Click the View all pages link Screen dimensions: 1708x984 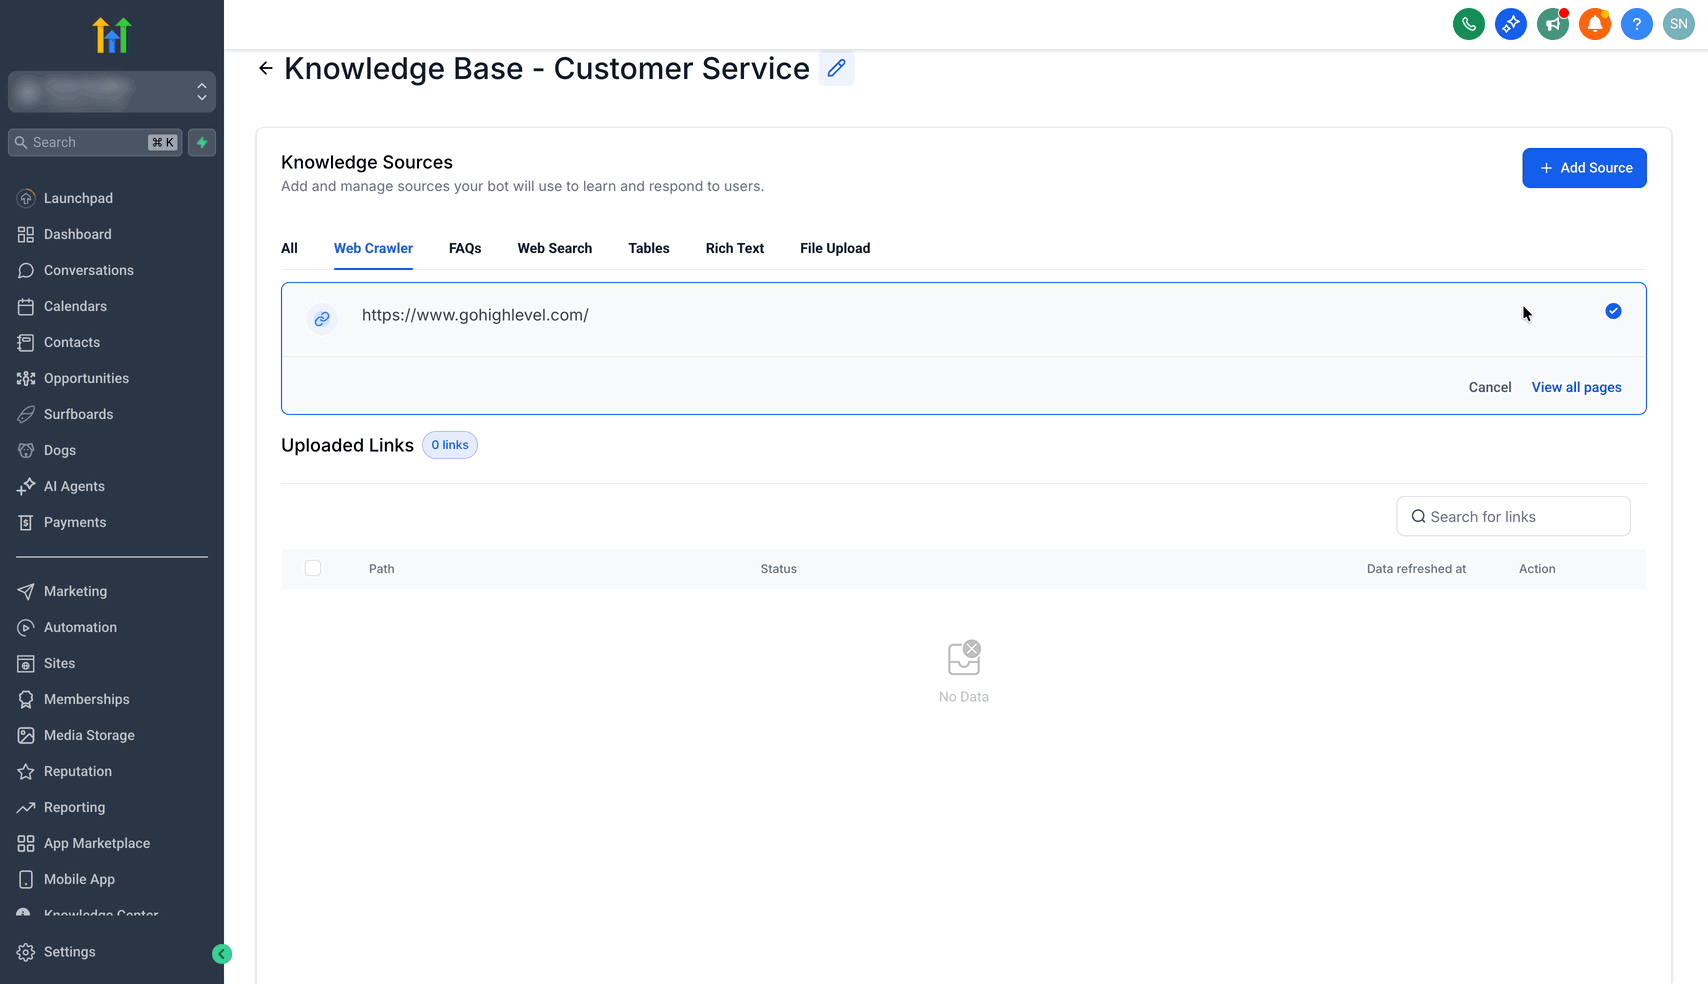tap(1576, 387)
